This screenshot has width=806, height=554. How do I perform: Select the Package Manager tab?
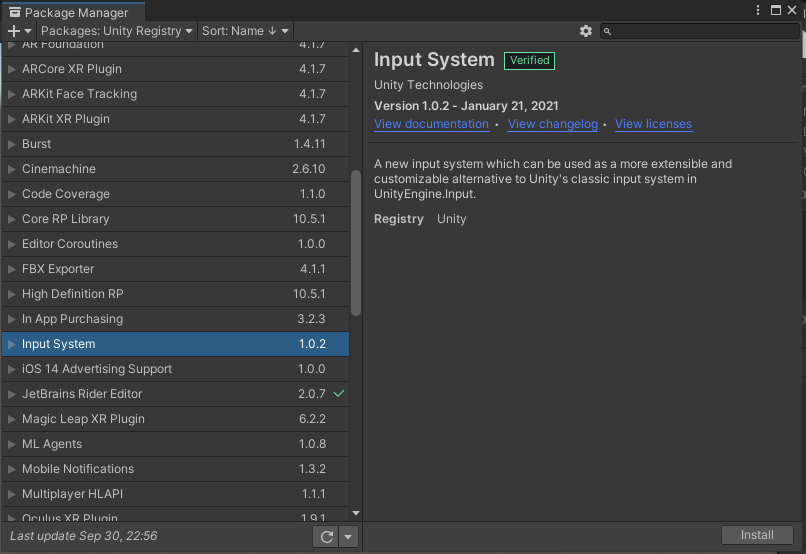72,12
